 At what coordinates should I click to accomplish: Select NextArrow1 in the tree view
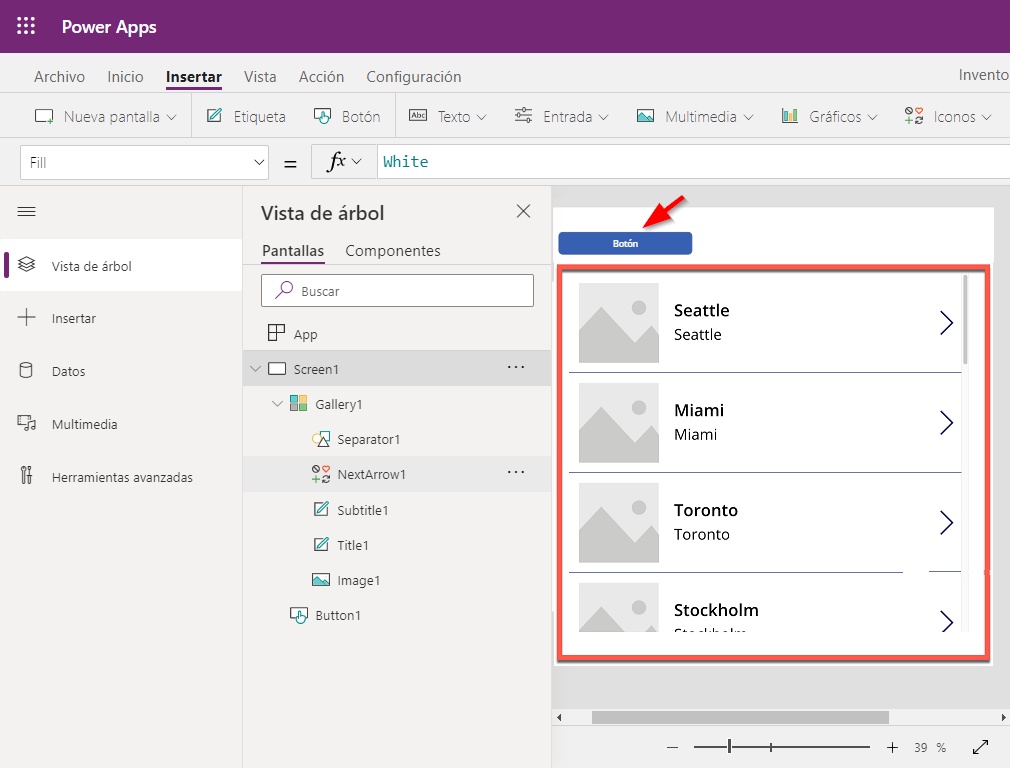point(397,474)
